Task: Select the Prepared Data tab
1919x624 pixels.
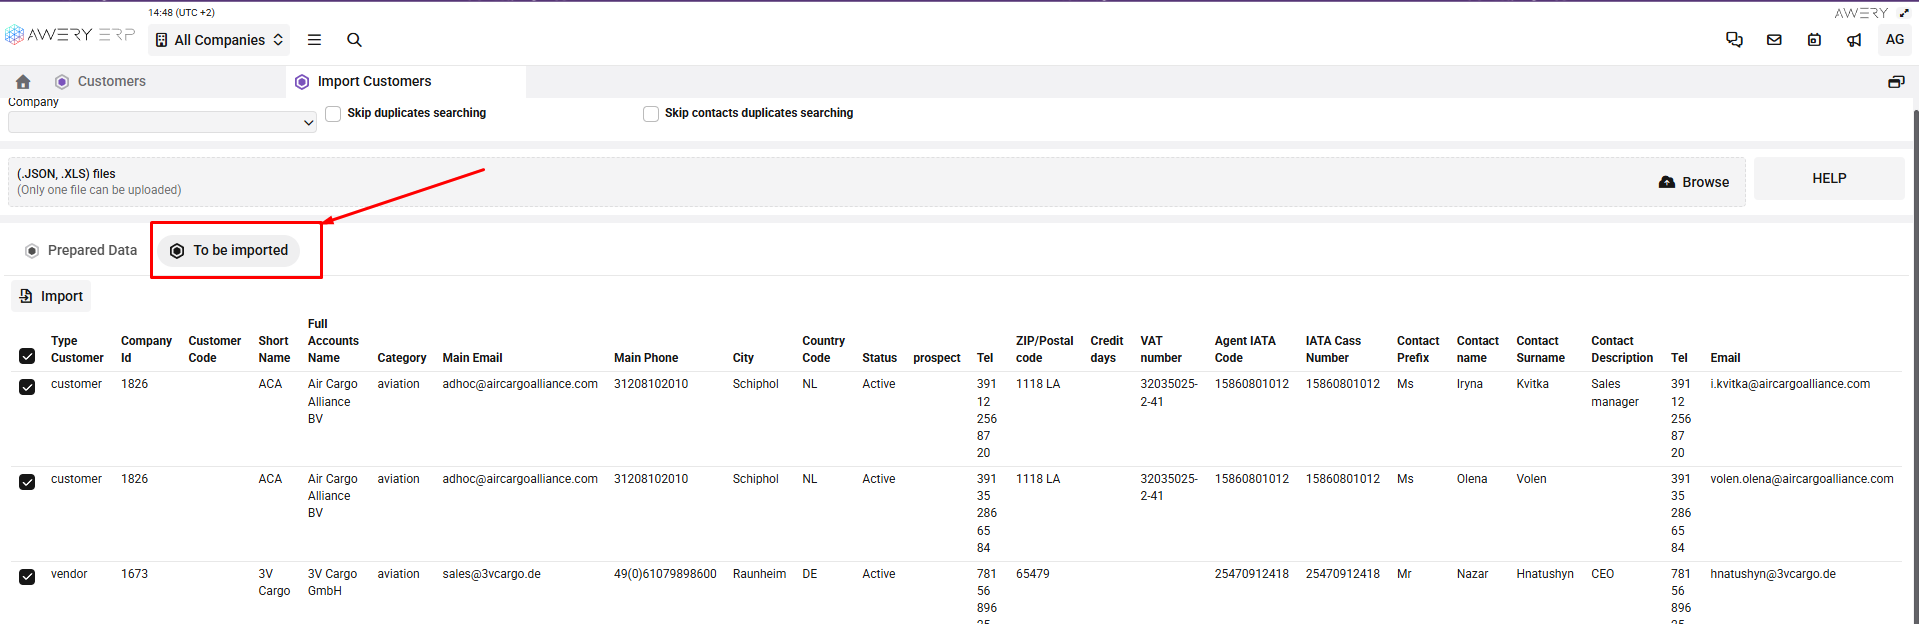Action: pos(81,250)
